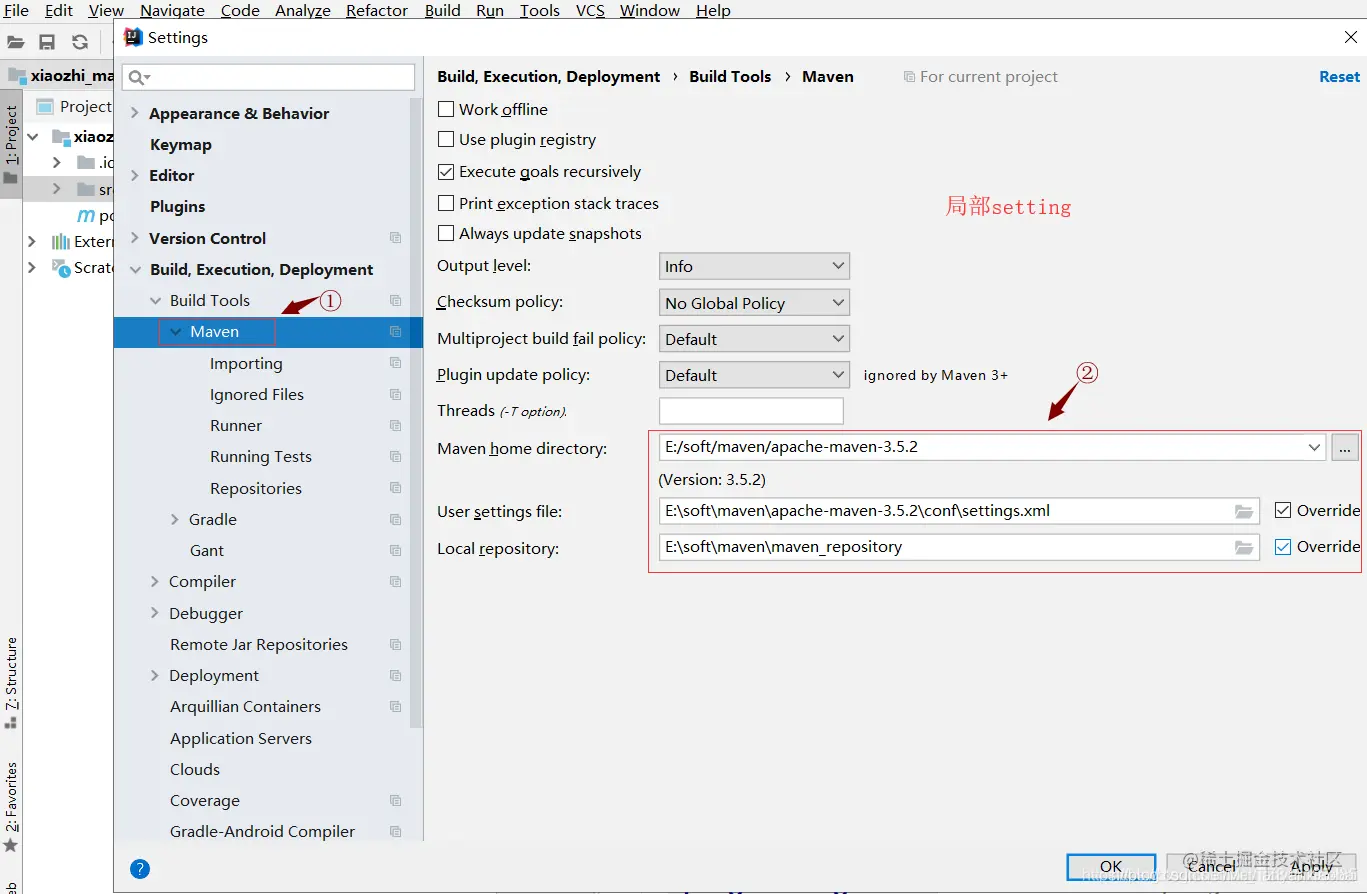Image resolution: width=1367 pixels, height=894 pixels.
Task: Click the project-level icon beside Gradle-Android Compiler
Action: 395,831
